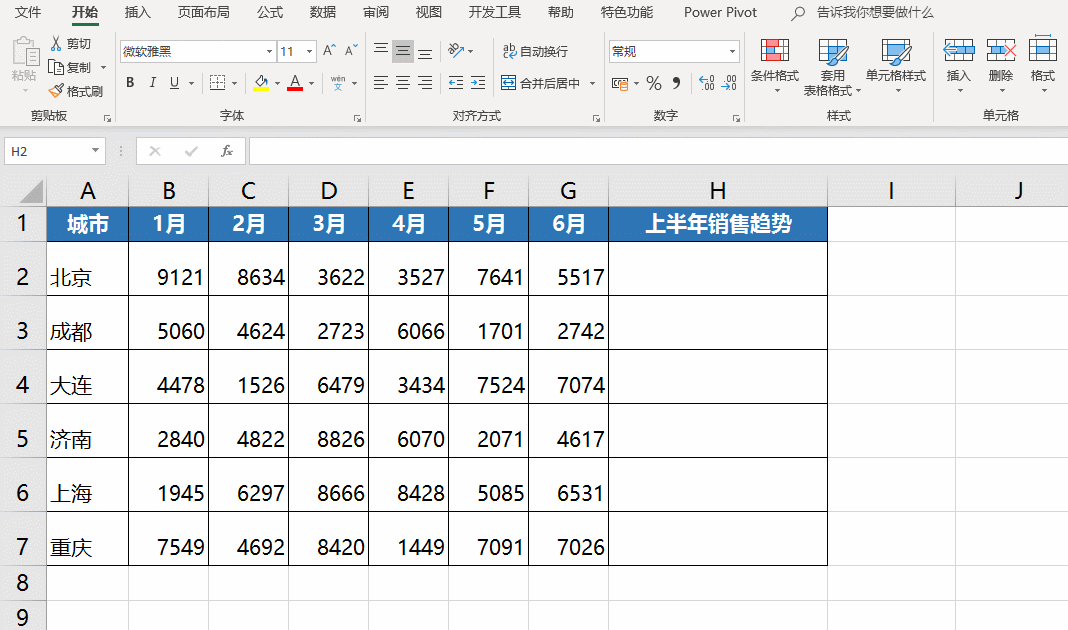Open Cell Styles (单元格样式)
The height and width of the screenshot is (630, 1068).
(x=896, y=65)
